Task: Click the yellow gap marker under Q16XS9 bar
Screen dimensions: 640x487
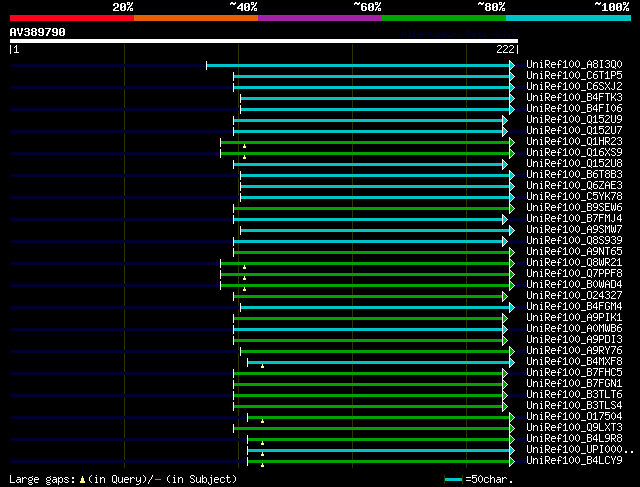Action: pos(244,157)
